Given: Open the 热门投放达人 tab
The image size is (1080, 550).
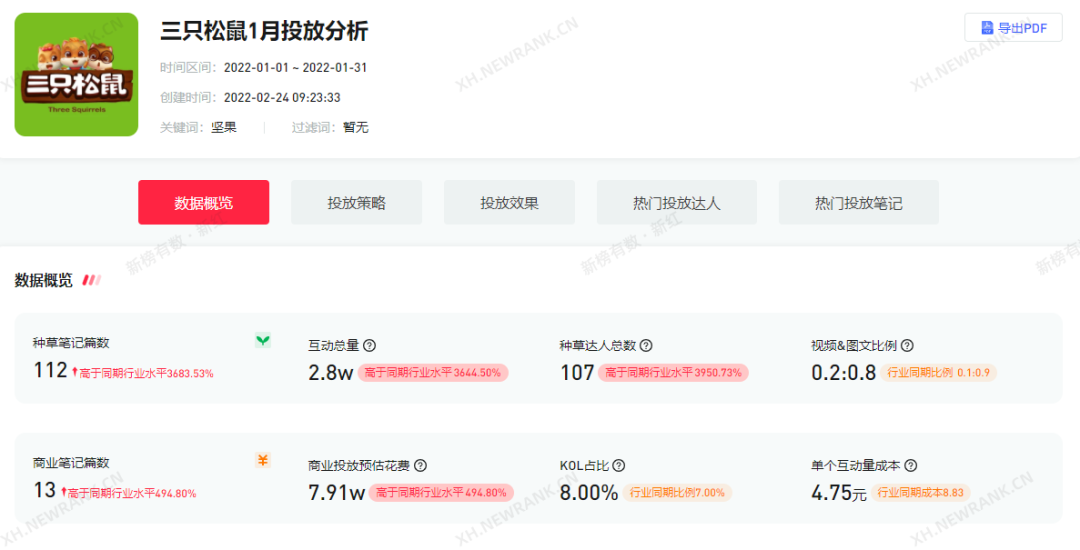Looking at the screenshot, I should tap(676, 202).
